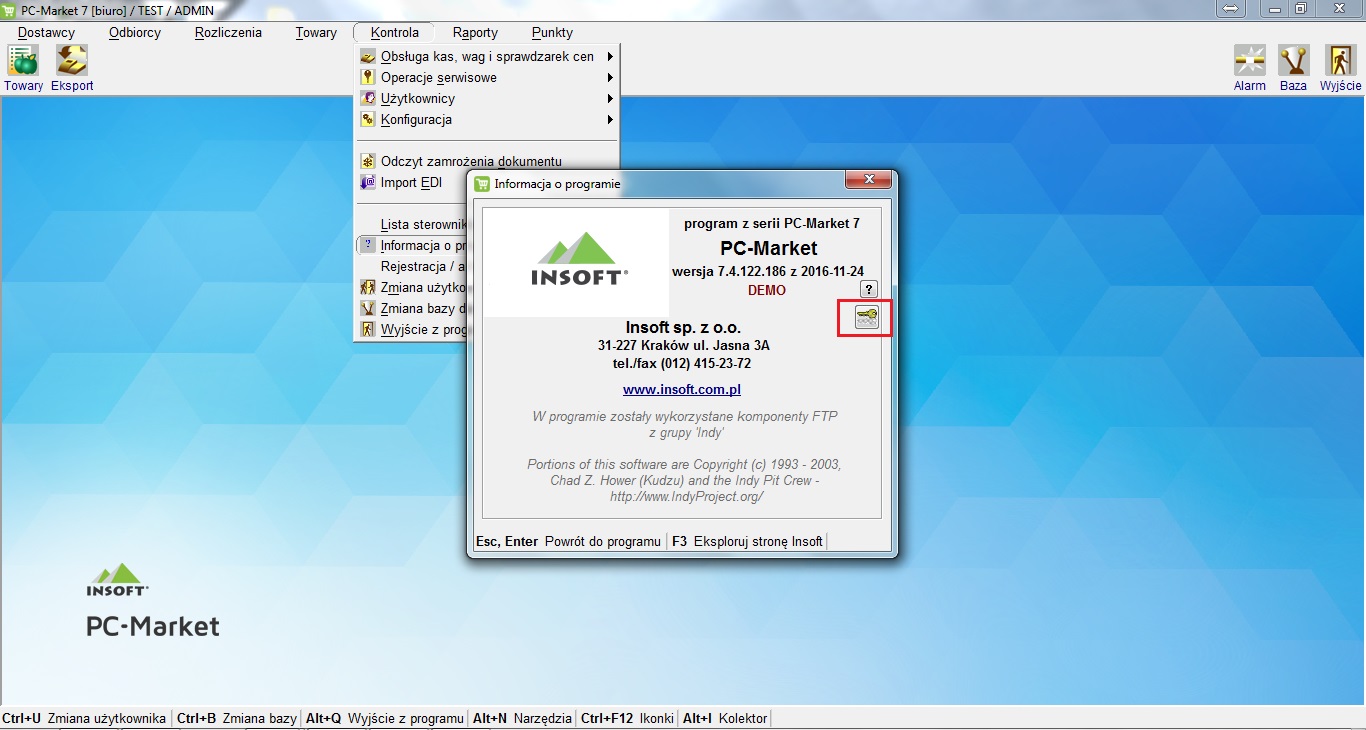Click the key icon button in the info dialog

(x=867, y=318)
